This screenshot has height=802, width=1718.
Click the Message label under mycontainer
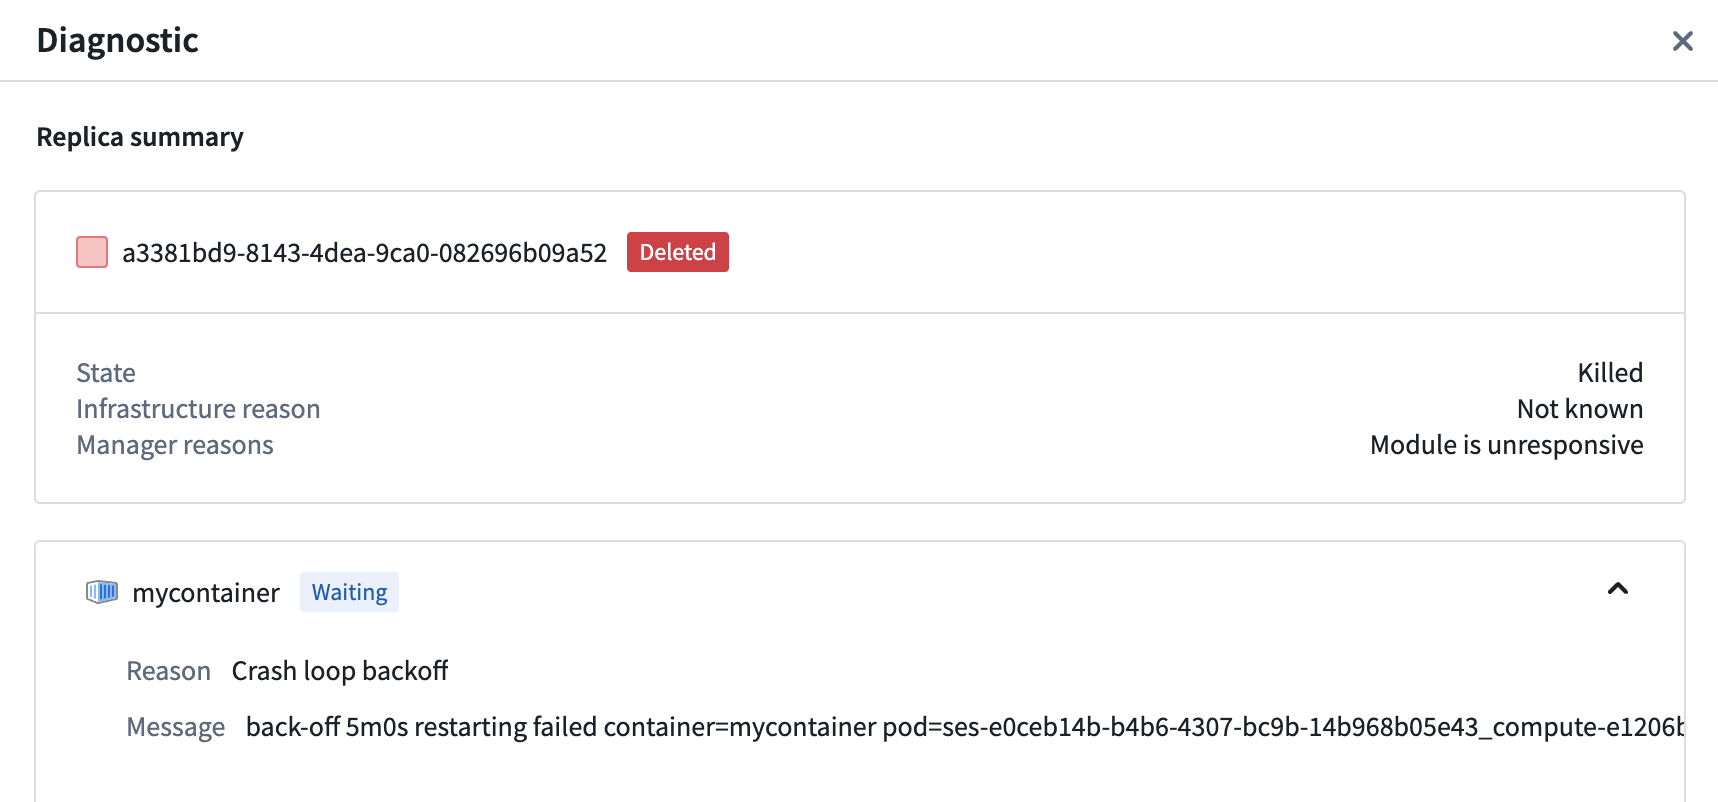(x=175, y=727)
